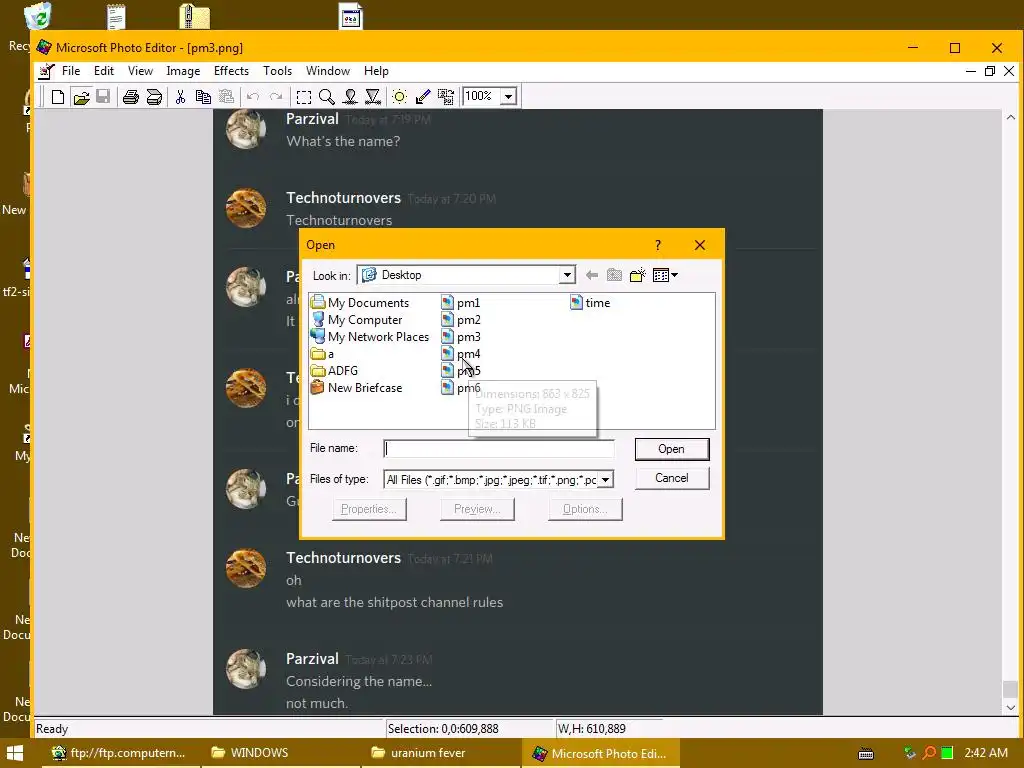Screen dimensions: 1024x768
Task: Open the Image menu
Action: tap(183, 71)
